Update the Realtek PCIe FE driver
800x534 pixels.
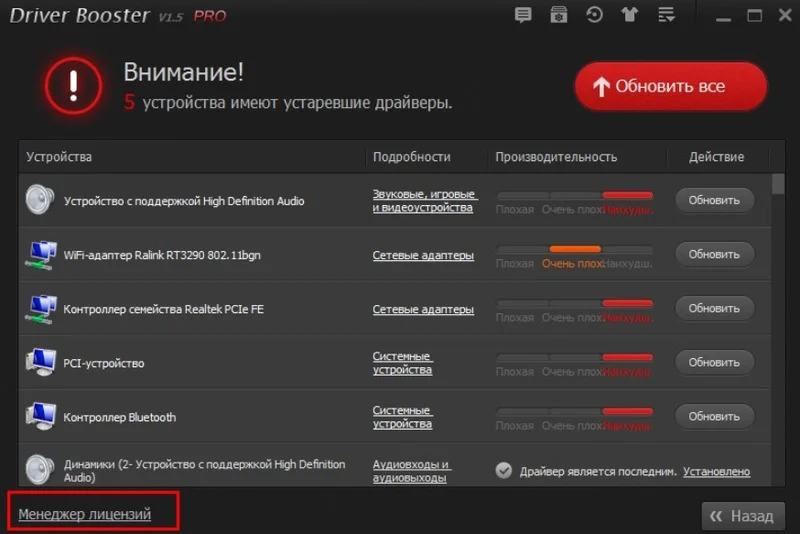tap(714, 309)
